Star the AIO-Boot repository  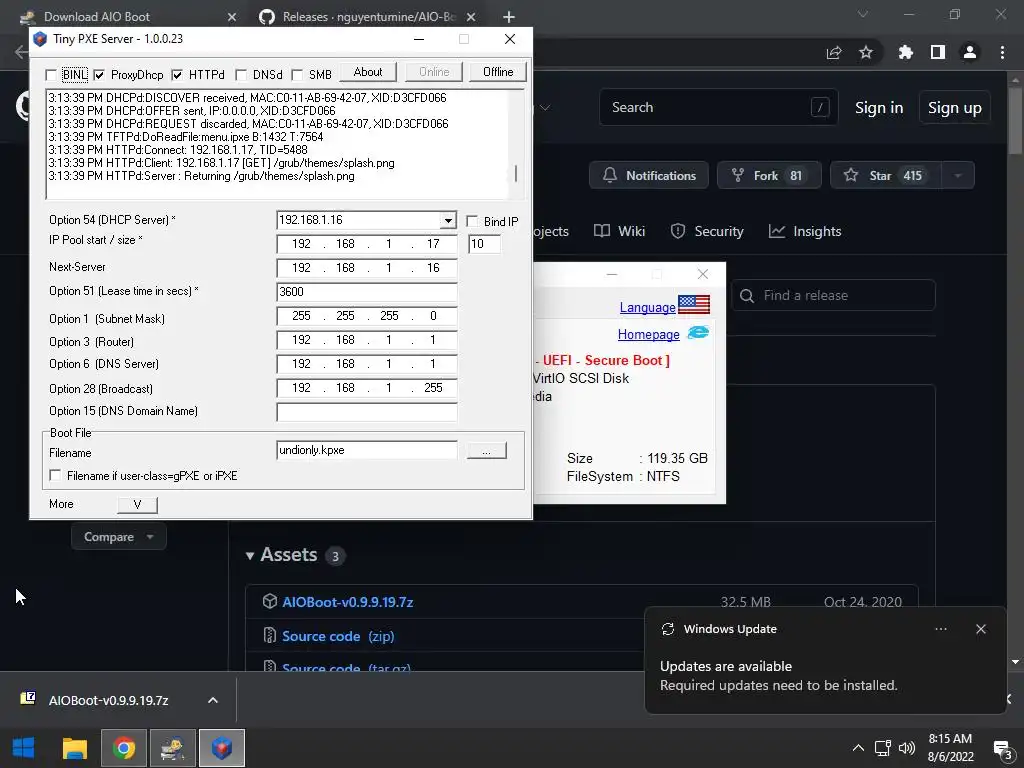click(x=886, y=175)
